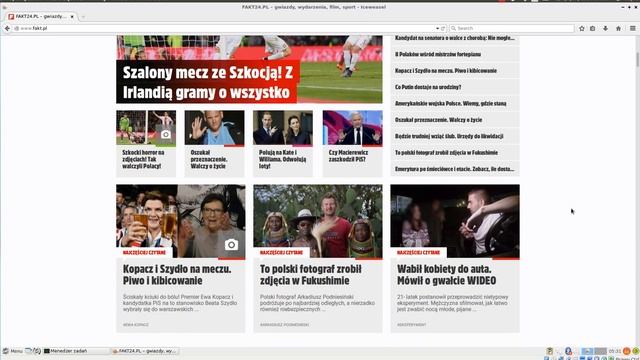Open the bookmarks list icon

[x=593, y=28]
